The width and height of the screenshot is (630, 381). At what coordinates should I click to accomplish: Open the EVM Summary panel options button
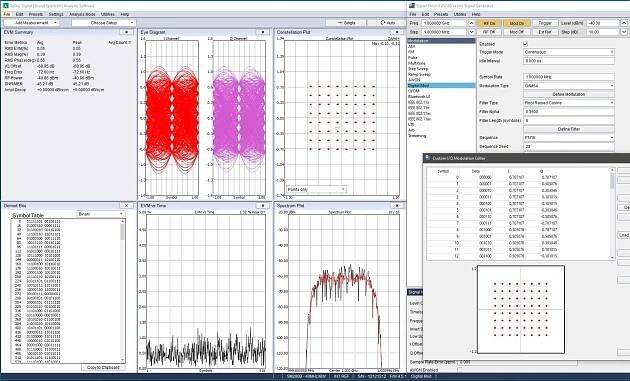click(127, 32)
